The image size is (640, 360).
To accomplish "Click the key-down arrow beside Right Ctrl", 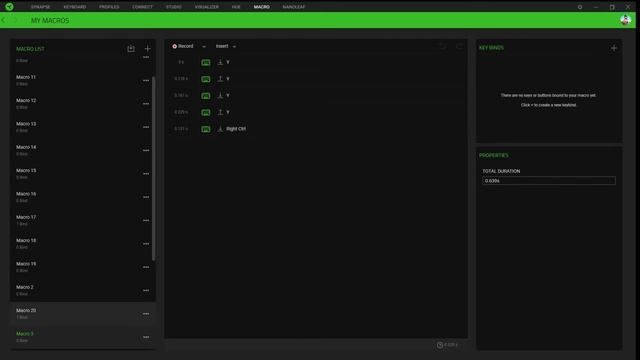I will [x=220, y=129].
